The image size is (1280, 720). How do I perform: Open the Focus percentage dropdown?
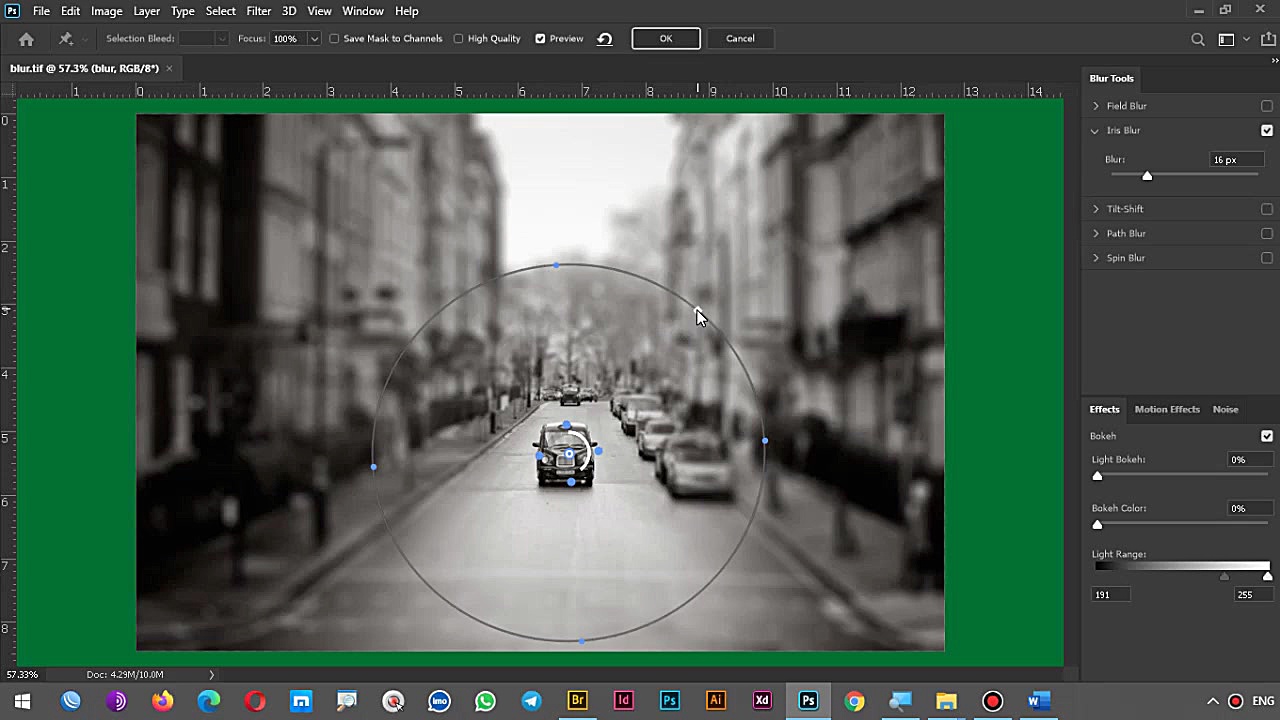coord(314,39)
